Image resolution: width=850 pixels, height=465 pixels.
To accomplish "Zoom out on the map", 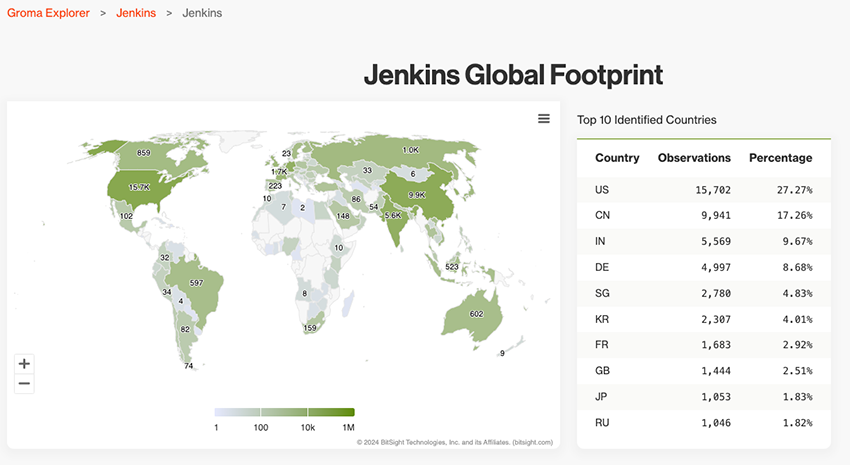I will [24, 384].
